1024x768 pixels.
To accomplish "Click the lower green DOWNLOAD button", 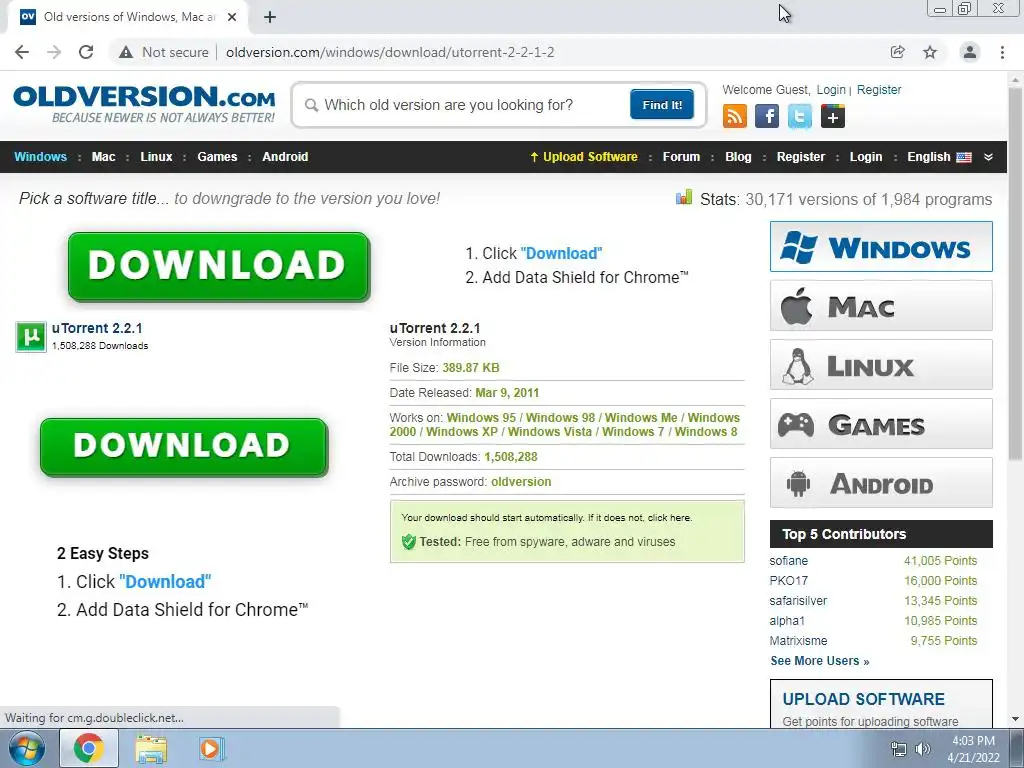I will [x=184, y=447].
